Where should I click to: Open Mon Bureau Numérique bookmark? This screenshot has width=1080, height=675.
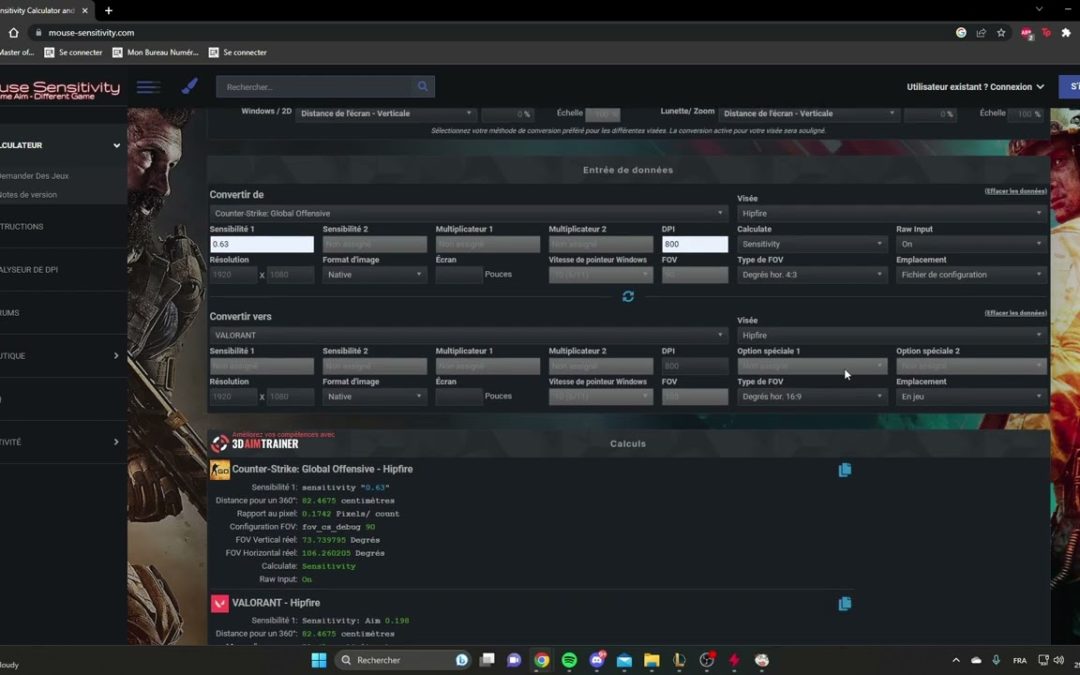(x=156, y=52)
